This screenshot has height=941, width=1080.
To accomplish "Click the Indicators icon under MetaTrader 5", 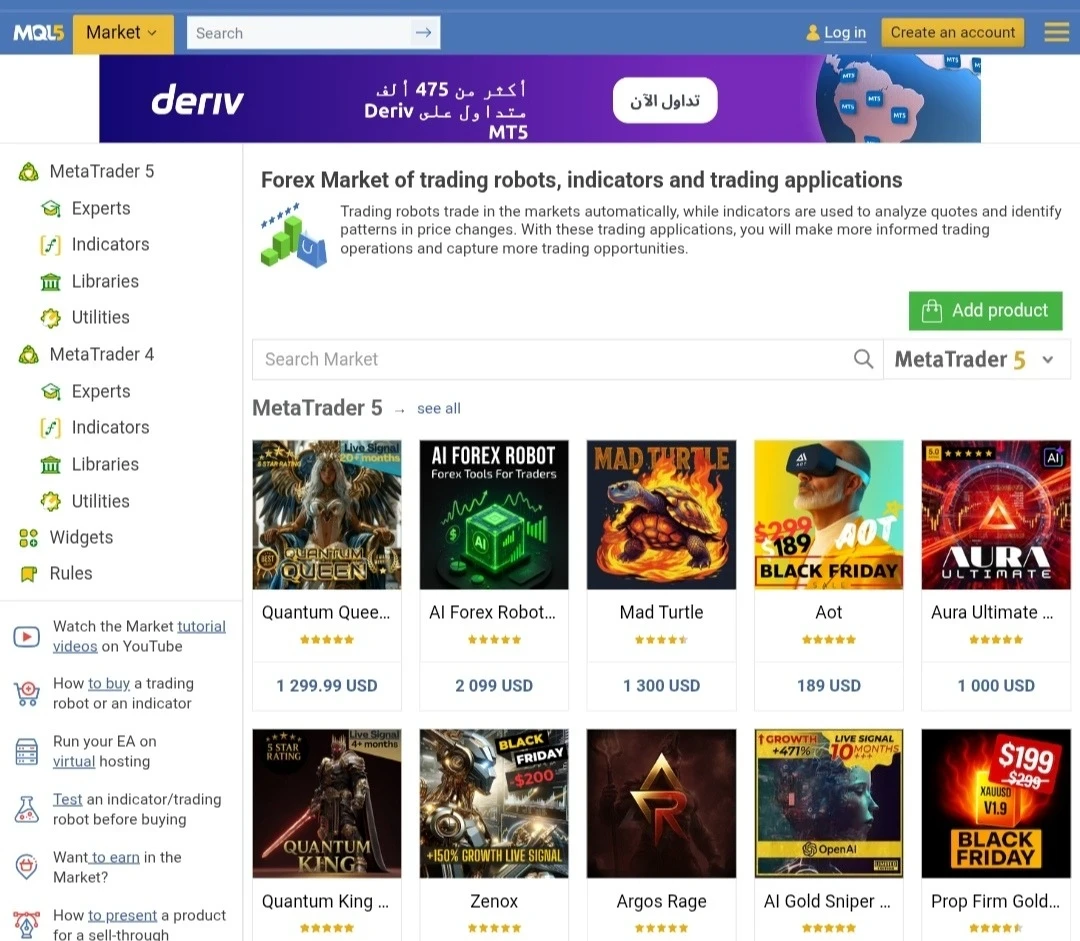I will coord(50,244).
